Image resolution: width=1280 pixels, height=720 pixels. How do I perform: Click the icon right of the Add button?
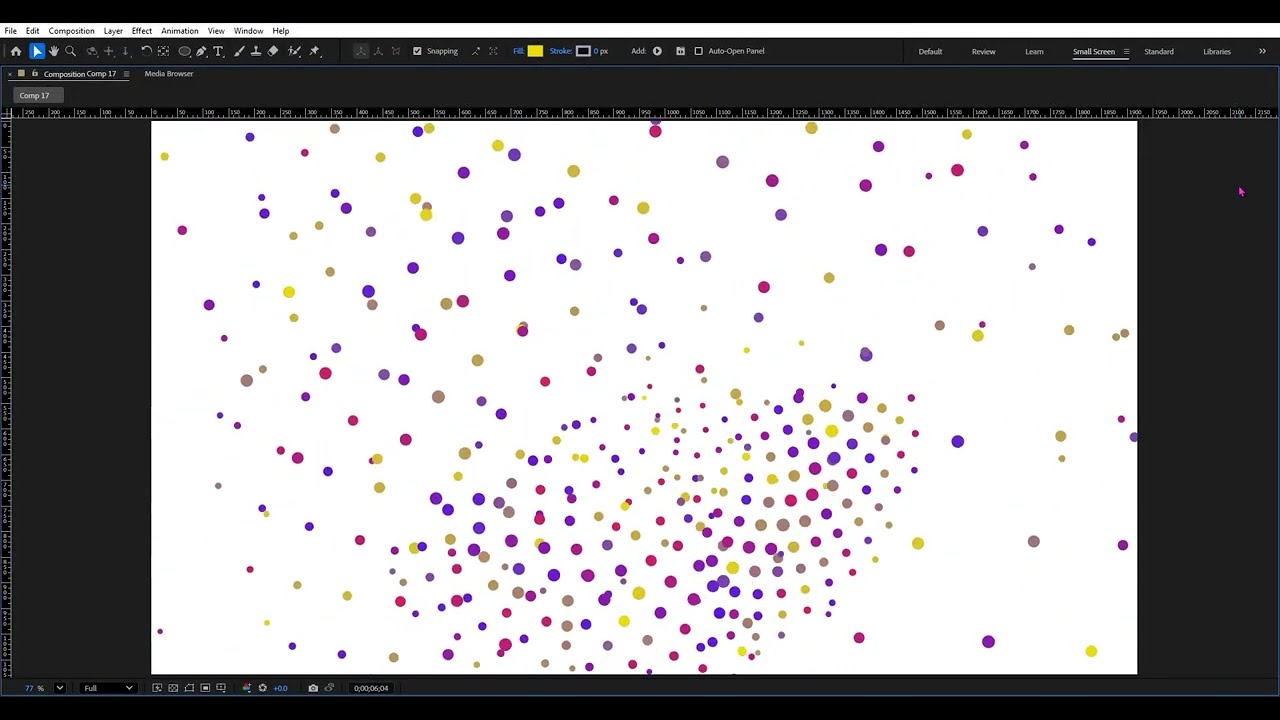pos(680,51)
